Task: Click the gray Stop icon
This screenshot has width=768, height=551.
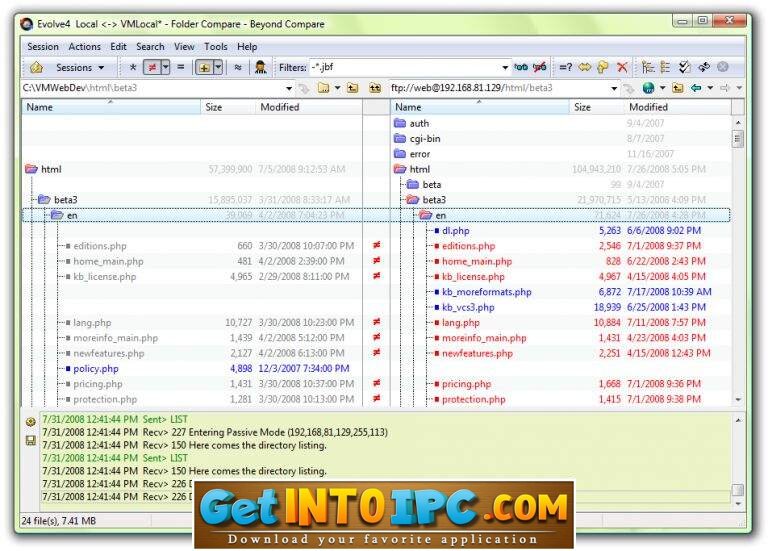Action: point(723,67)
